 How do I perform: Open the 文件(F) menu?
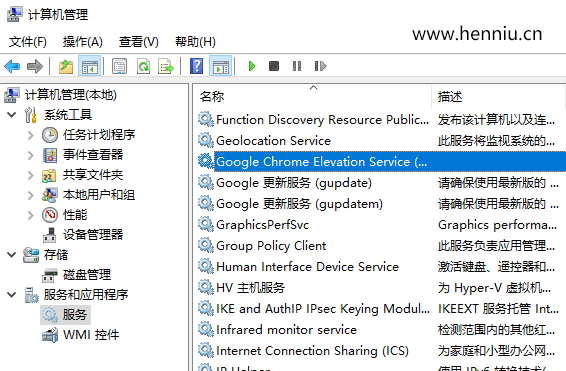pyautogui.click(x=28, y=42)
